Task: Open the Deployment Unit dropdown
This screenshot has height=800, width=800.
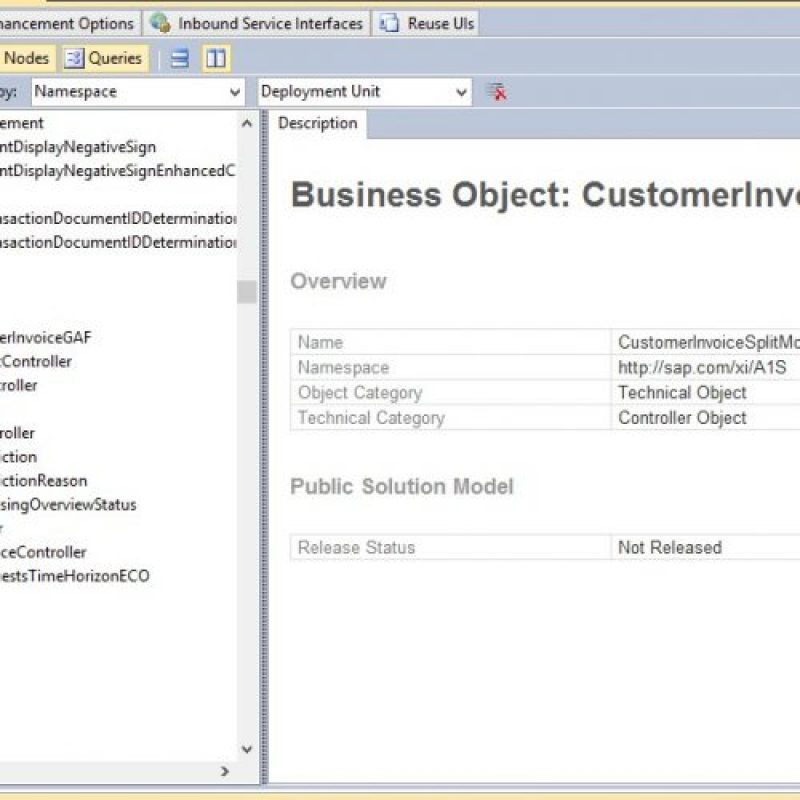Action: [x=462, y=92]
